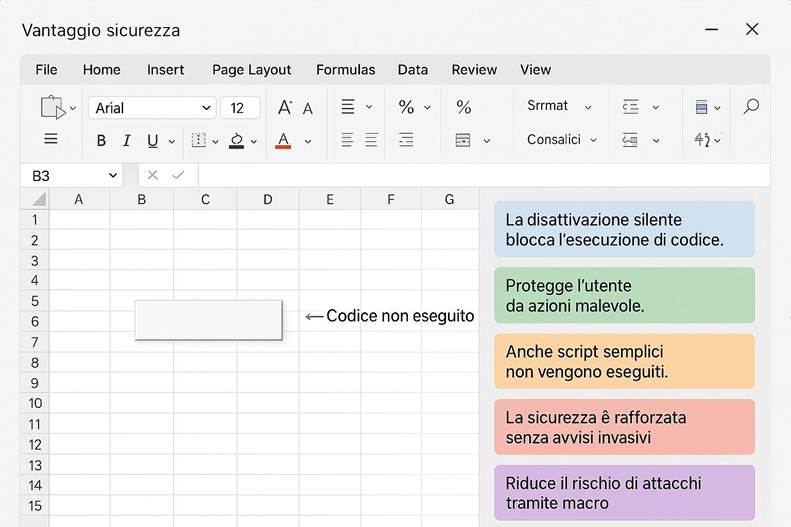Cancel formula entry with the X
Image resolution: width=791 pixels, height=527 pixels.
[x=152, y=175]
